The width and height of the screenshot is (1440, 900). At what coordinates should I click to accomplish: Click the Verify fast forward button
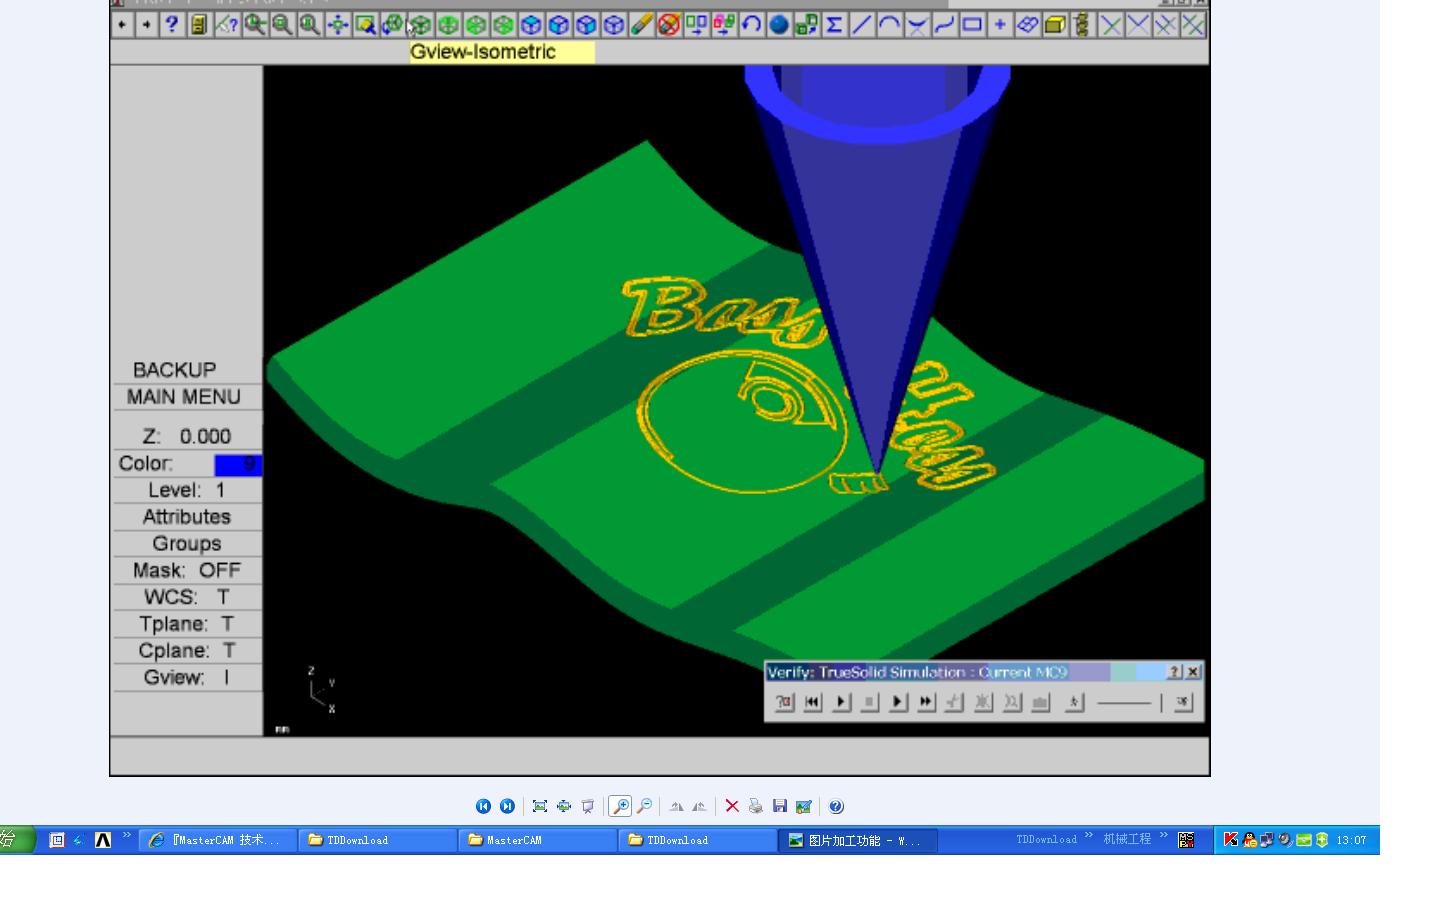pos(927,702)
